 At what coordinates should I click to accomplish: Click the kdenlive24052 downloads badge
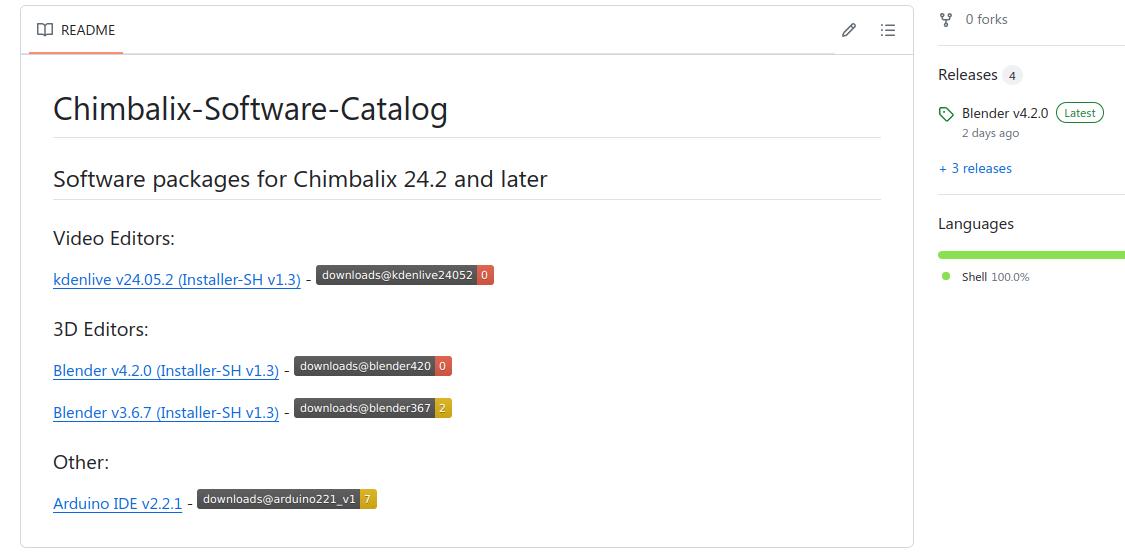tap(404, 275)
